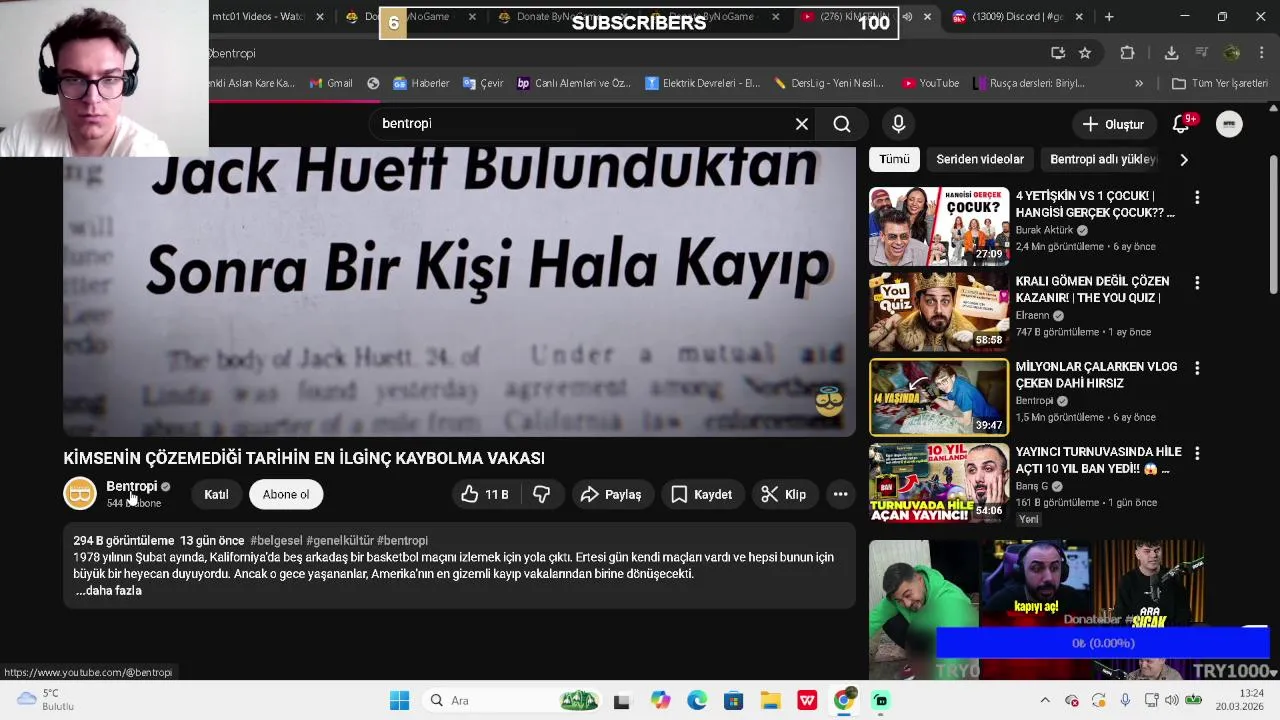Open Windows Start menu
The width and height of the screenshot is (1280, 720).
(399, 700)
